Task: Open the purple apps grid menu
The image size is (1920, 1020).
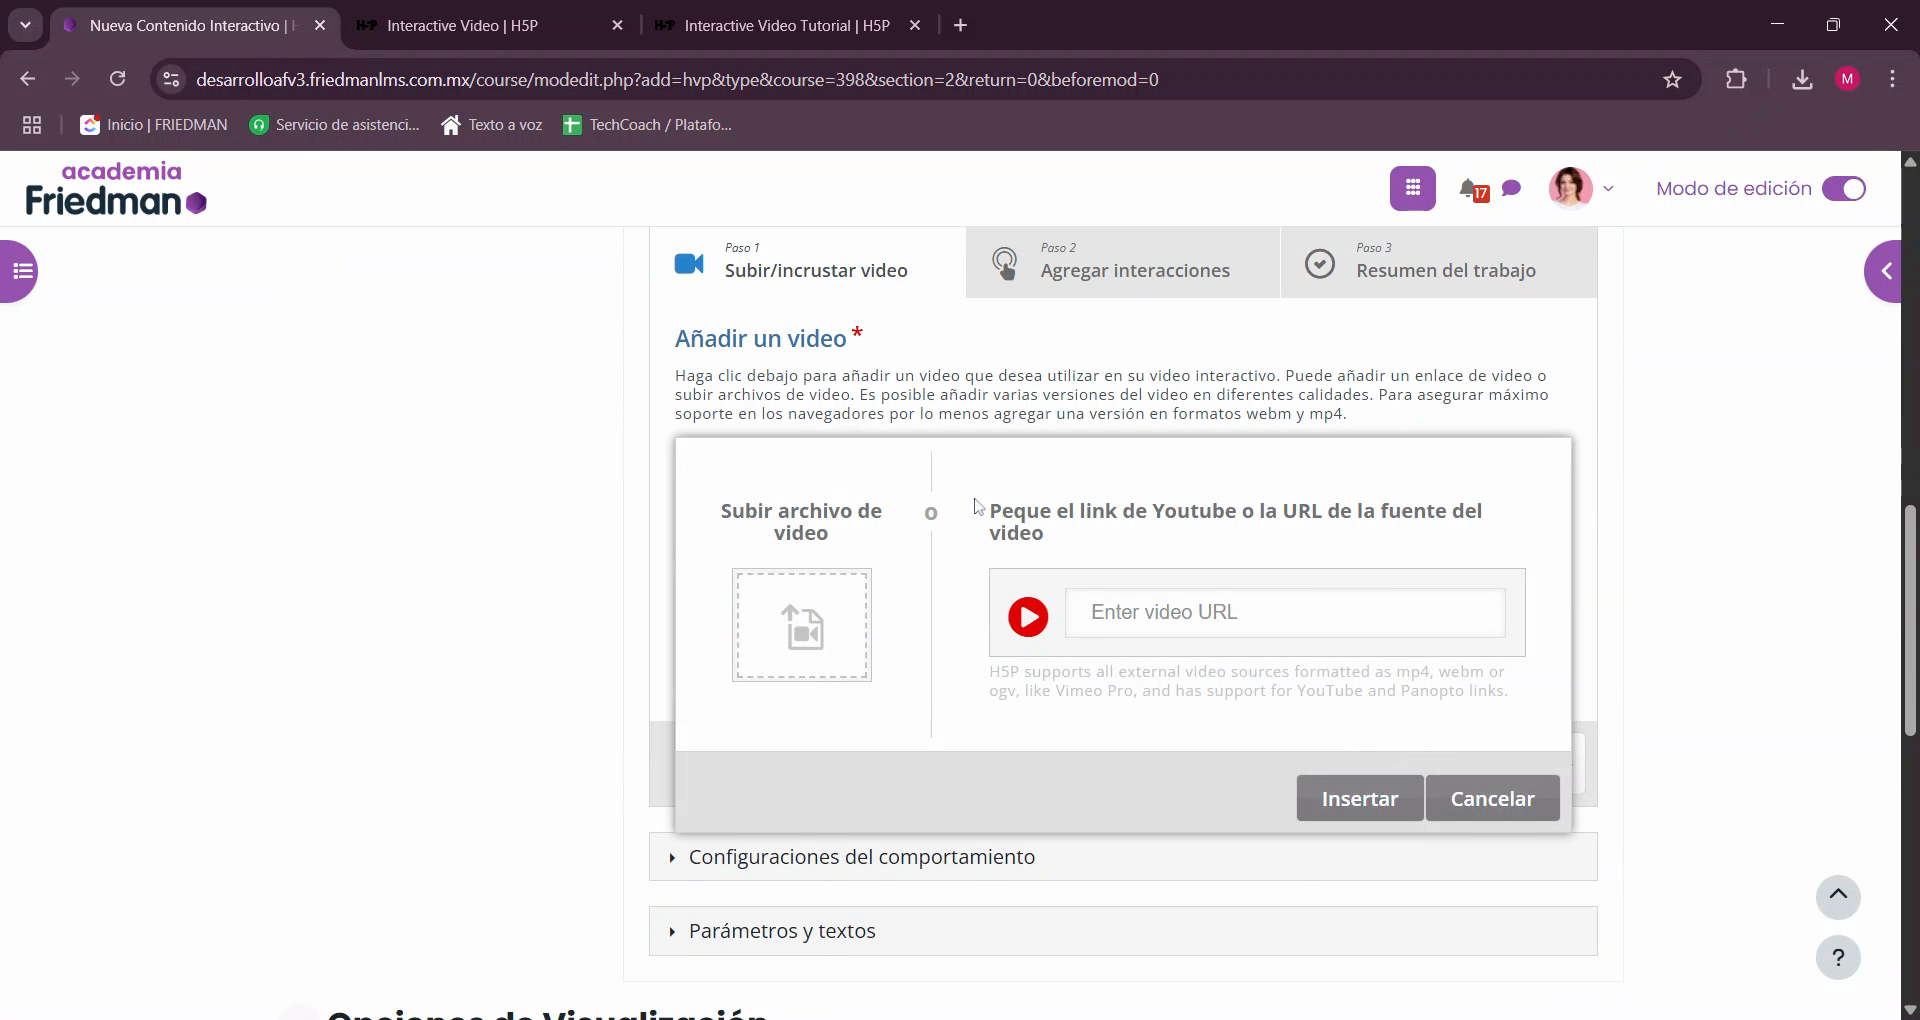Action: point(1412,188)
